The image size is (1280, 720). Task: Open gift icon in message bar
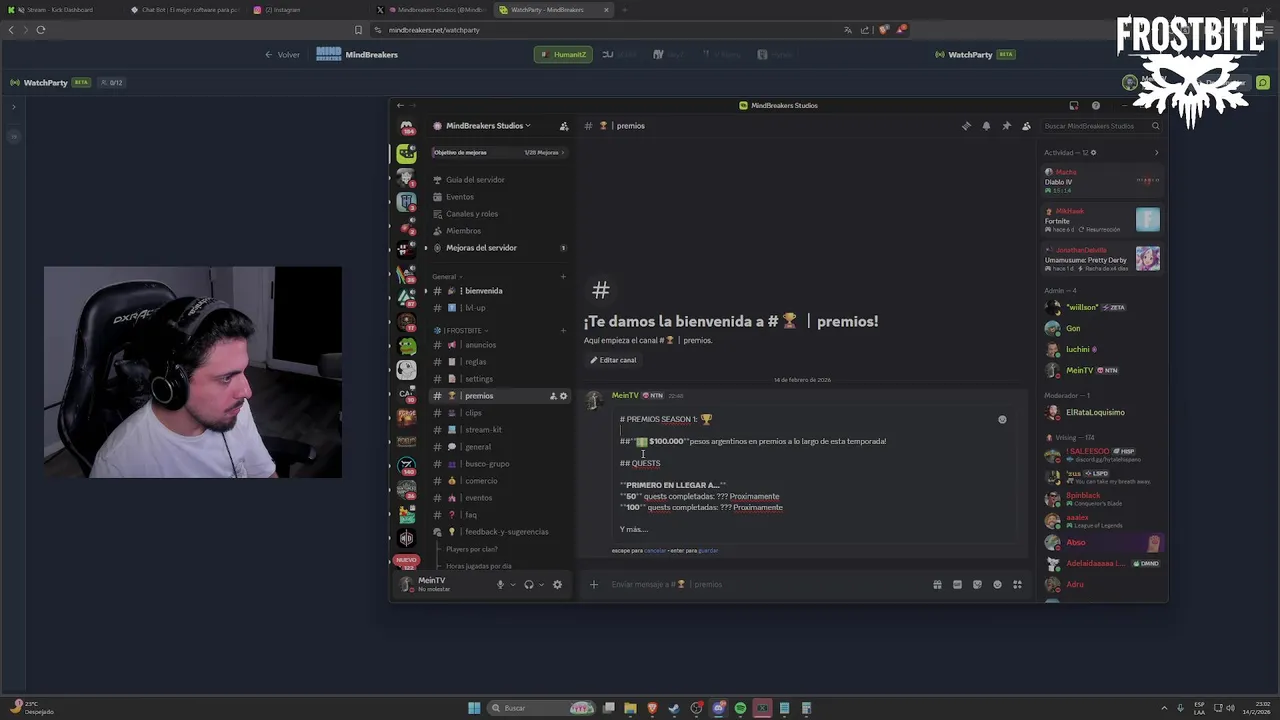pyautogui.click(x=937, y=585)
